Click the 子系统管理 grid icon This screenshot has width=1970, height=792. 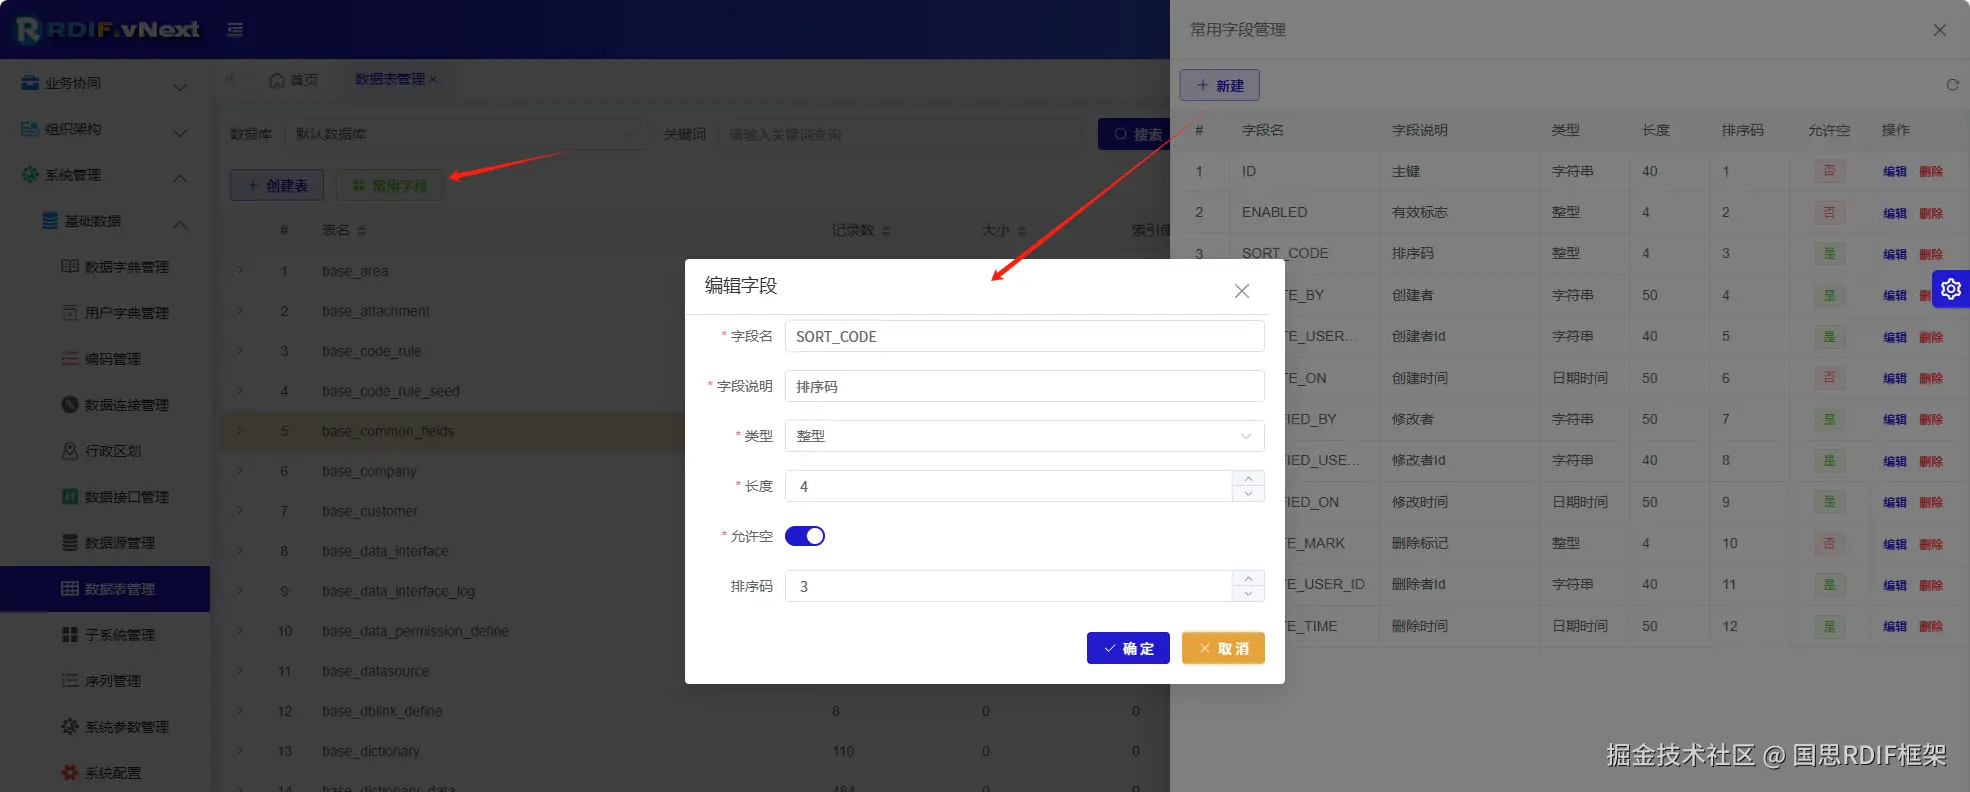(70, 635)
